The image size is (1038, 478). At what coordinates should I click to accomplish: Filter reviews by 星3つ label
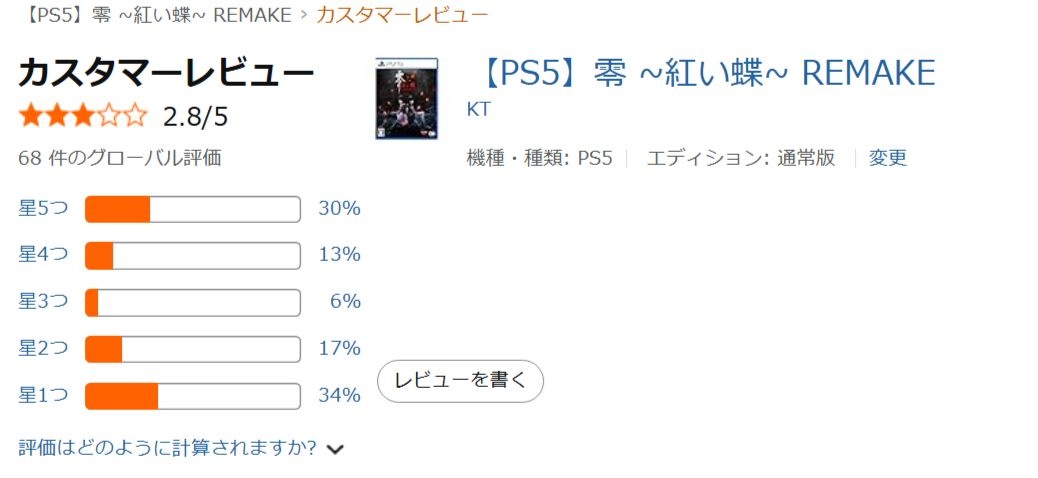pyautogui.click(x=43, y=301)
